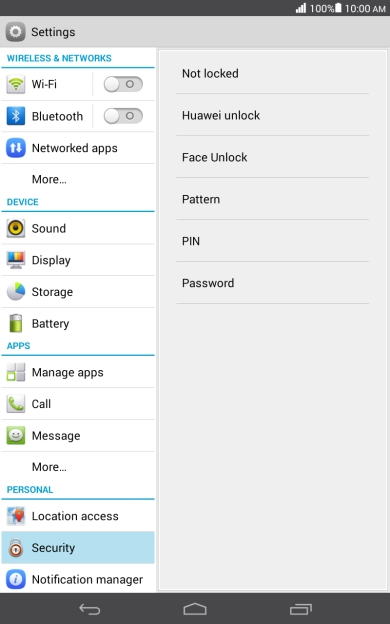Image resolution: width=390 pixels, height=624 pixels.
Task: Expand More under Apps section
Action: [78, 467]
